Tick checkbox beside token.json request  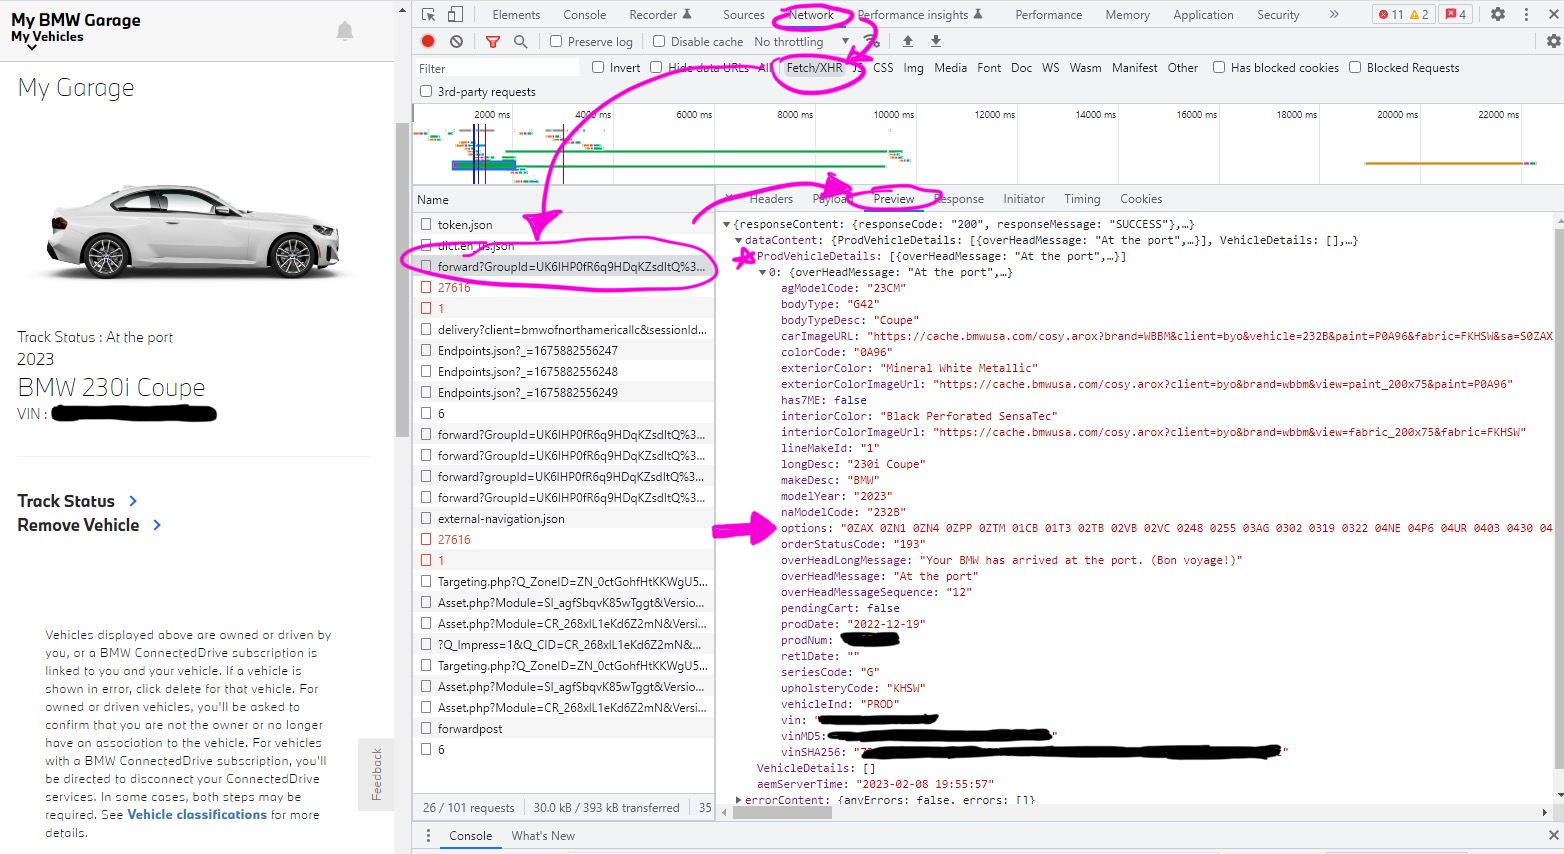pos(427,224)
